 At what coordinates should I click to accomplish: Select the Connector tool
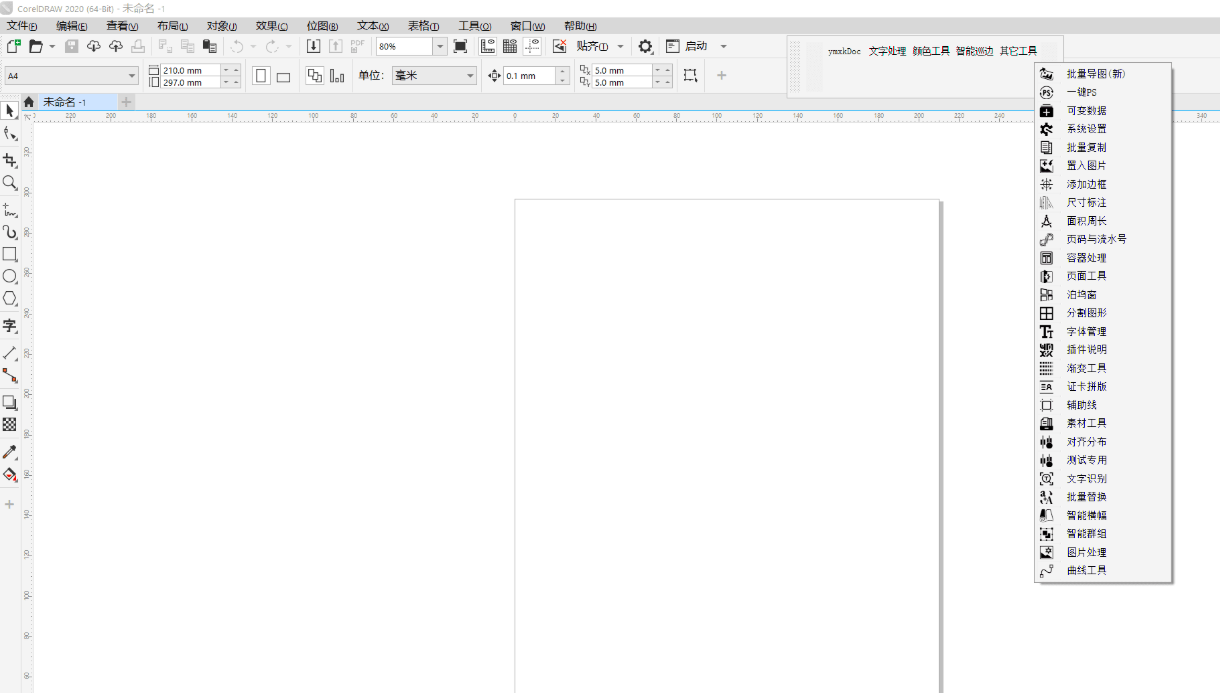click(10, 375)
